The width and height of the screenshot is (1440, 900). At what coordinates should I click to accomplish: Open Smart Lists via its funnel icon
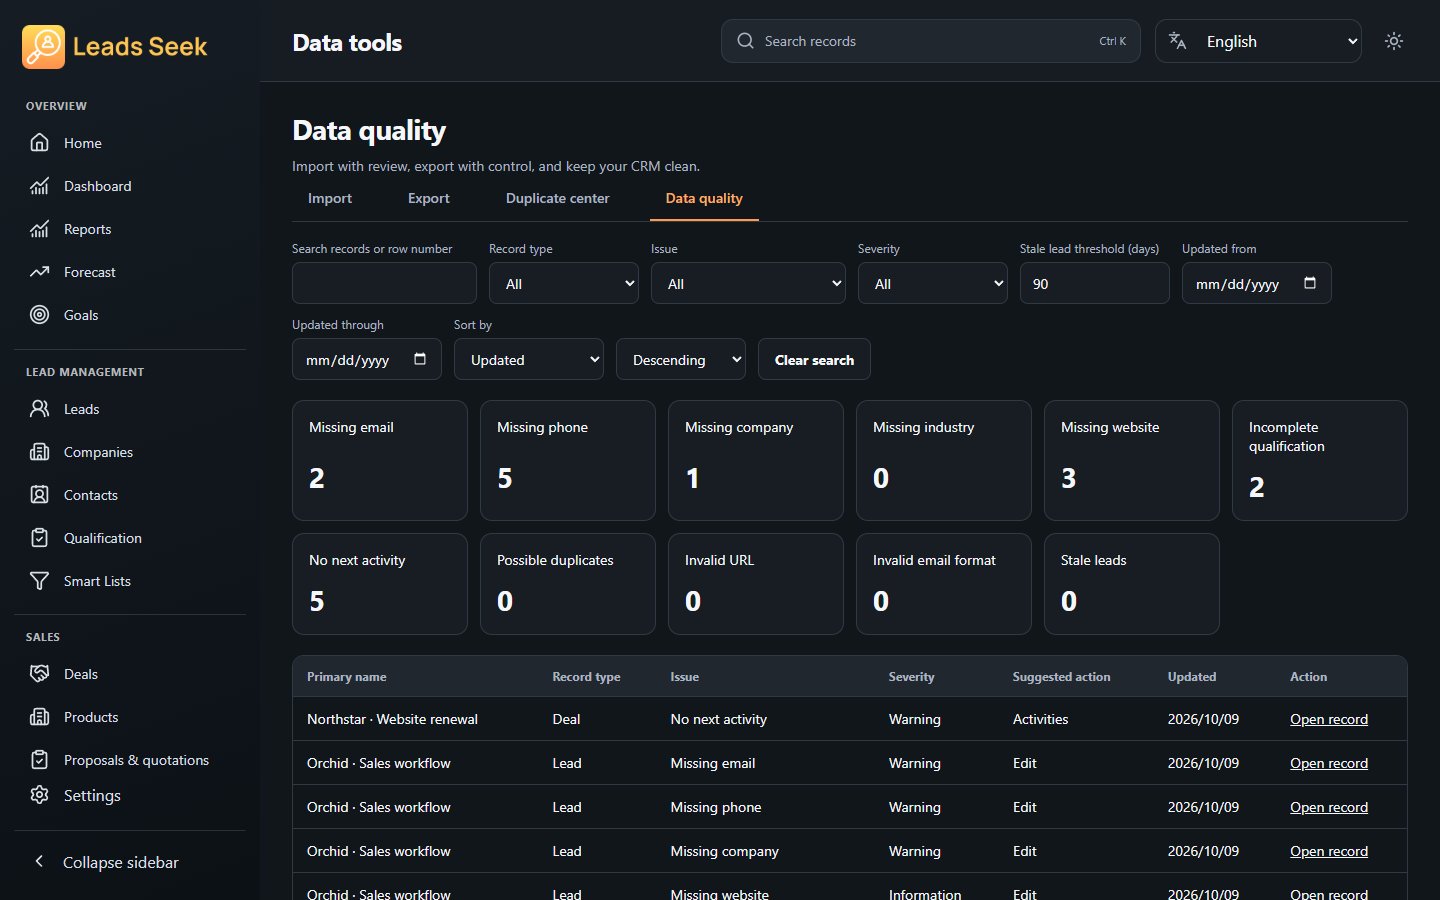[39, 581]
